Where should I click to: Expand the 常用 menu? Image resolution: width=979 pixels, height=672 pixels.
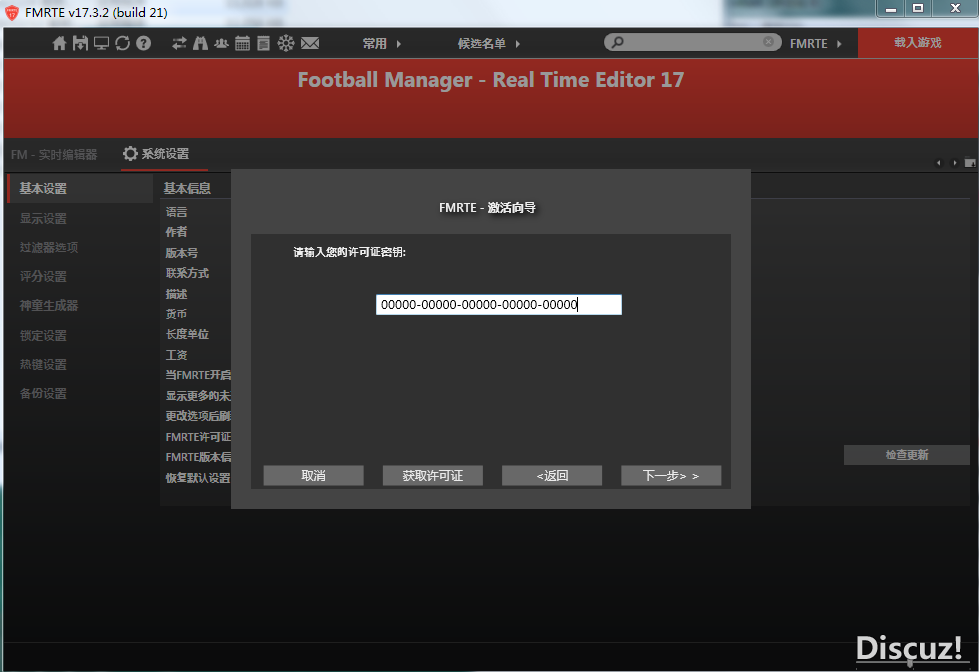click(381, 44)
